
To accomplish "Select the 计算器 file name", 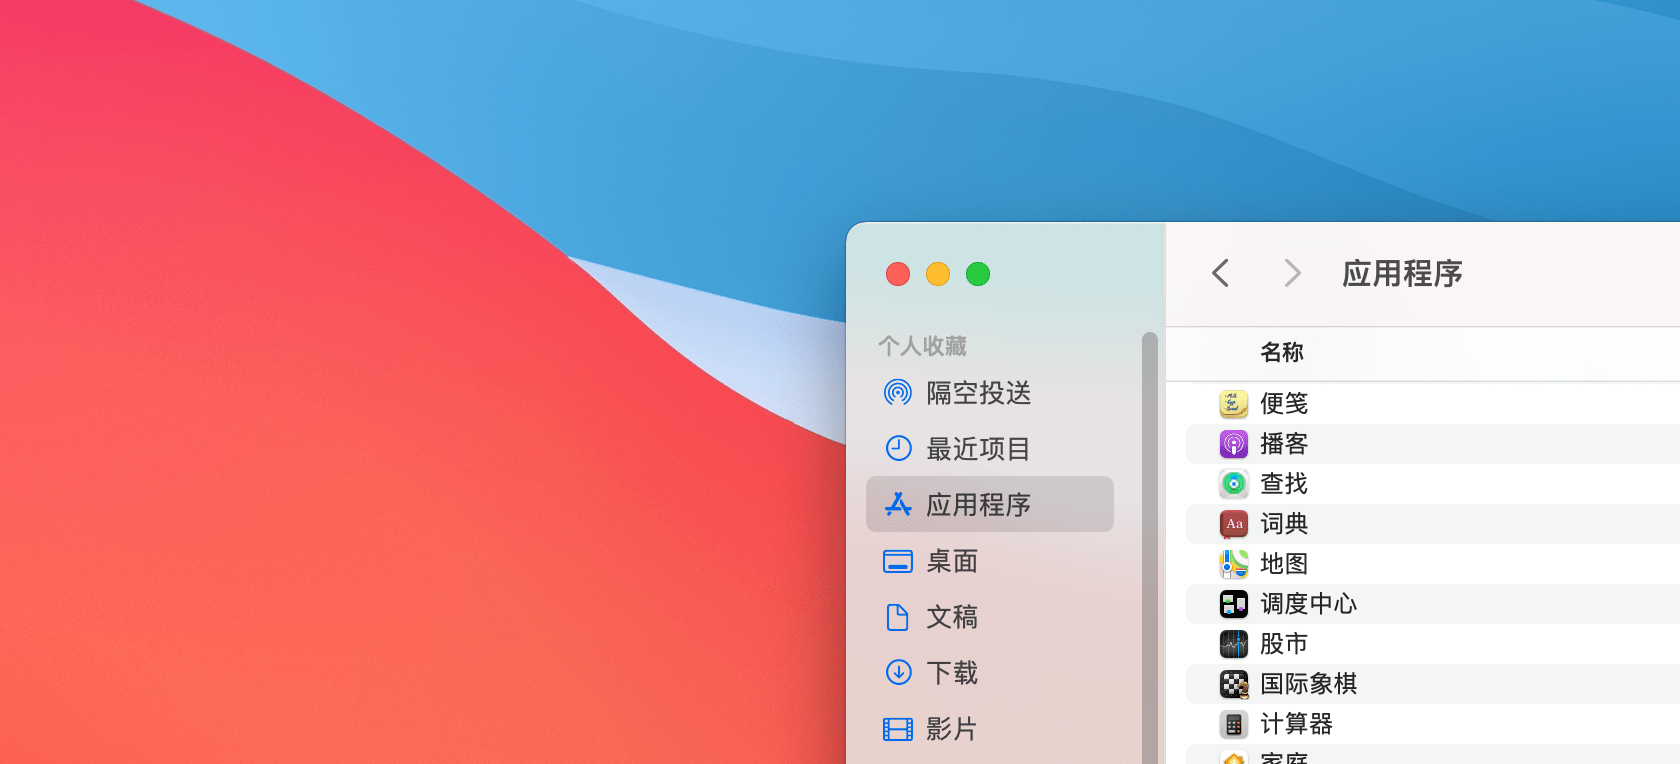I will tap(1296, 723).
